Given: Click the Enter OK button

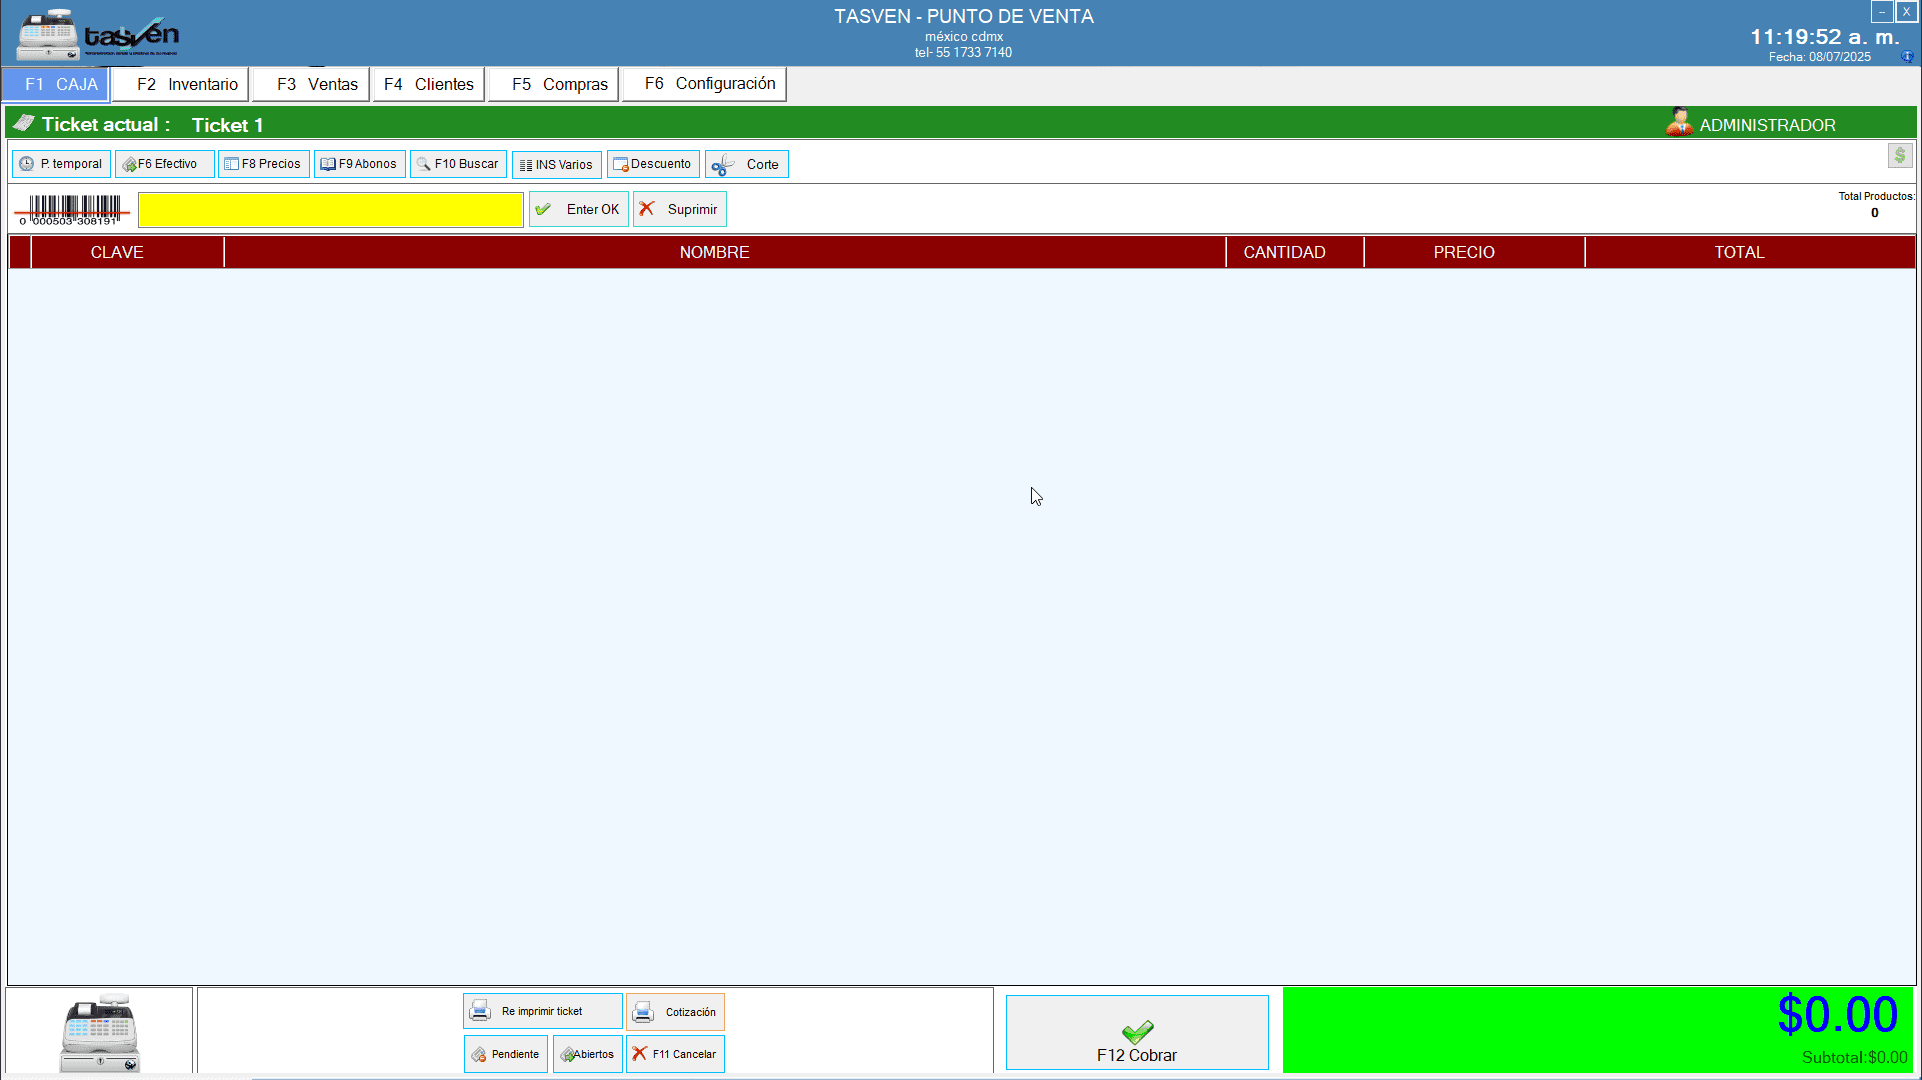Looking at the screenshot, I should click(x=579, y=209).
